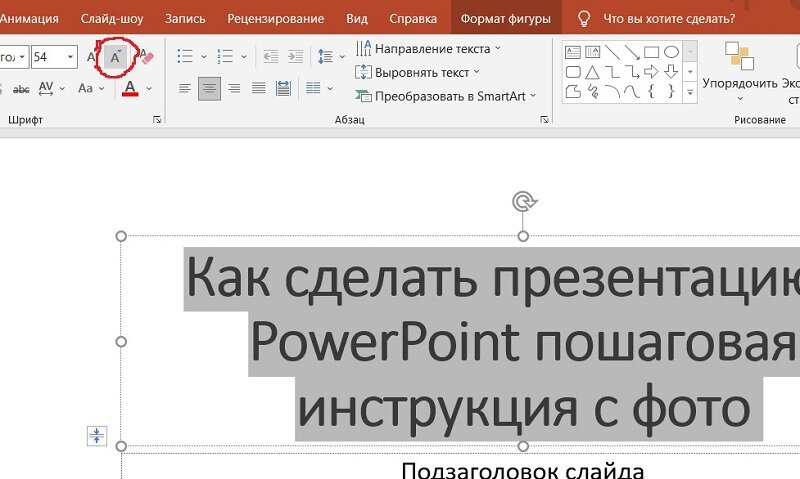Select the text box shape
This screenshot has width=800, height=479.
(573, 52)
